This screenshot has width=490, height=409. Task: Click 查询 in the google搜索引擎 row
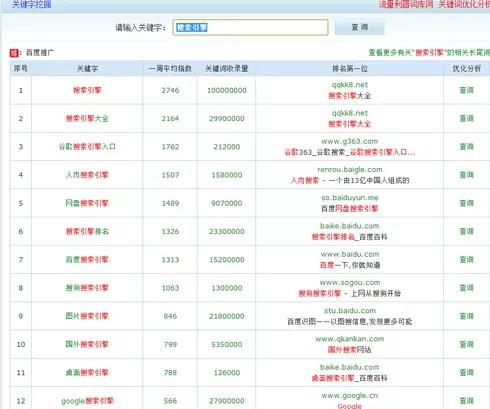tap(467, 401)
